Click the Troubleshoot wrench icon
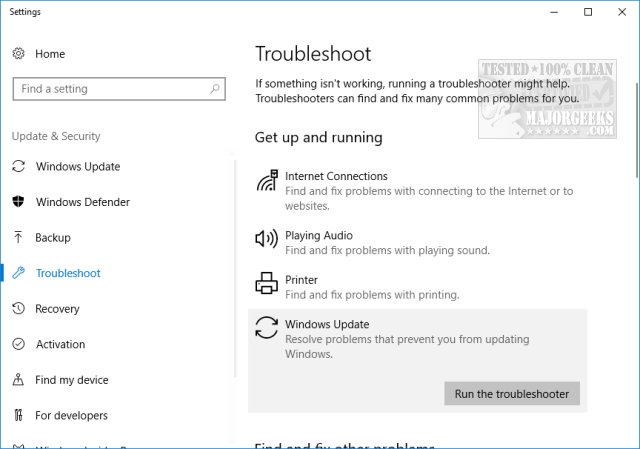Image resolution: width=640 pixels, height=449 pixels. click(18, 273)
